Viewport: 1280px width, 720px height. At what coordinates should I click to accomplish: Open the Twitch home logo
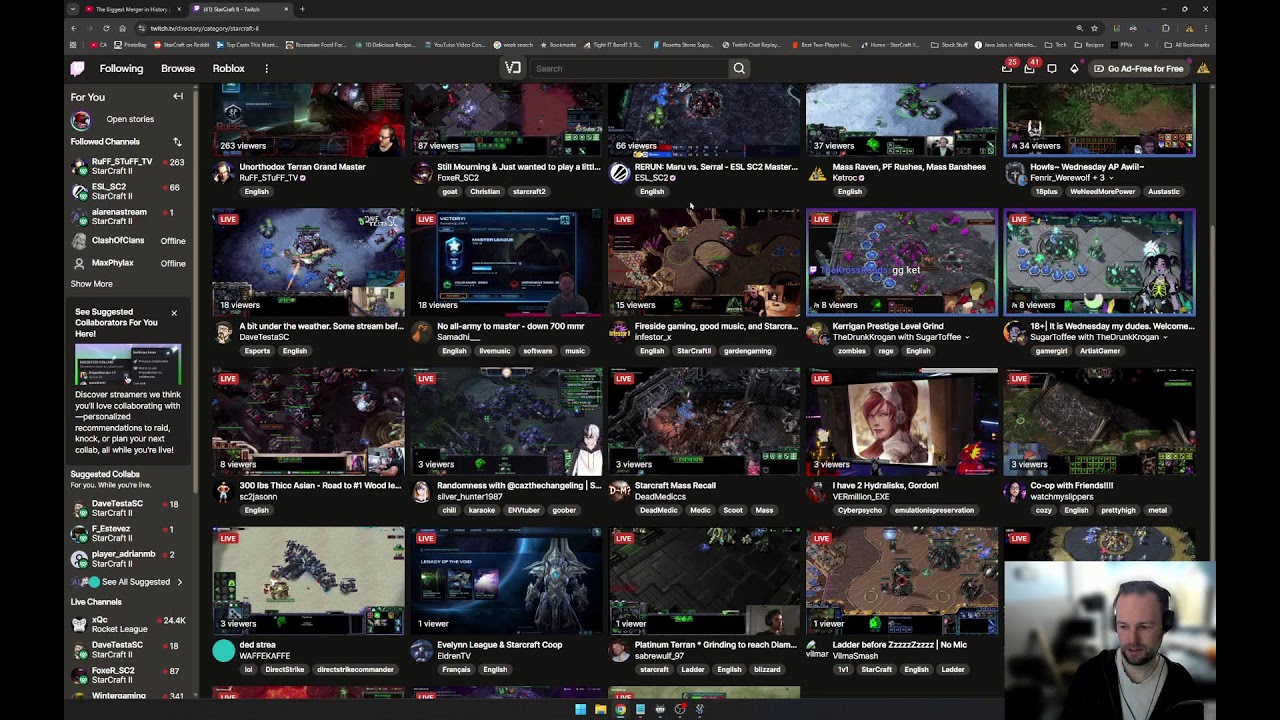tap(77, 68)
